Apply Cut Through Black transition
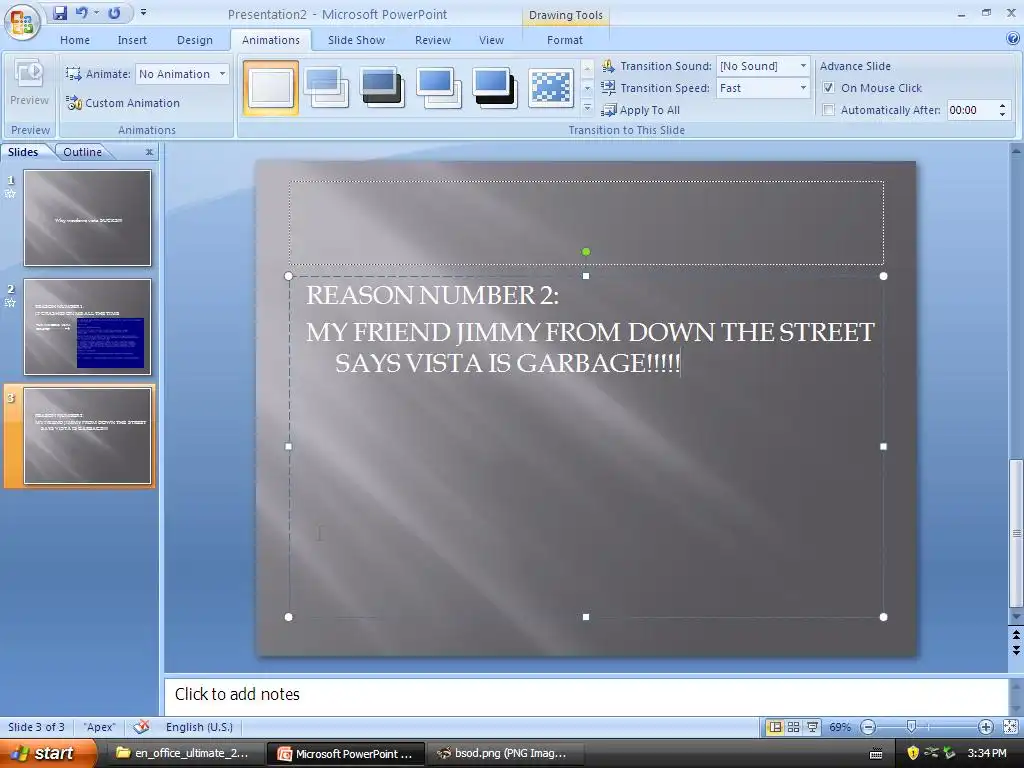 [x=495, y=88]
